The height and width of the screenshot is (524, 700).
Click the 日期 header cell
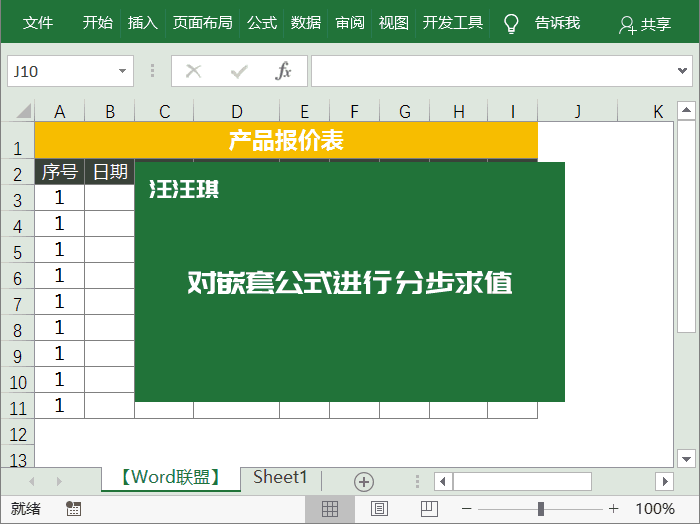(110, 171)
